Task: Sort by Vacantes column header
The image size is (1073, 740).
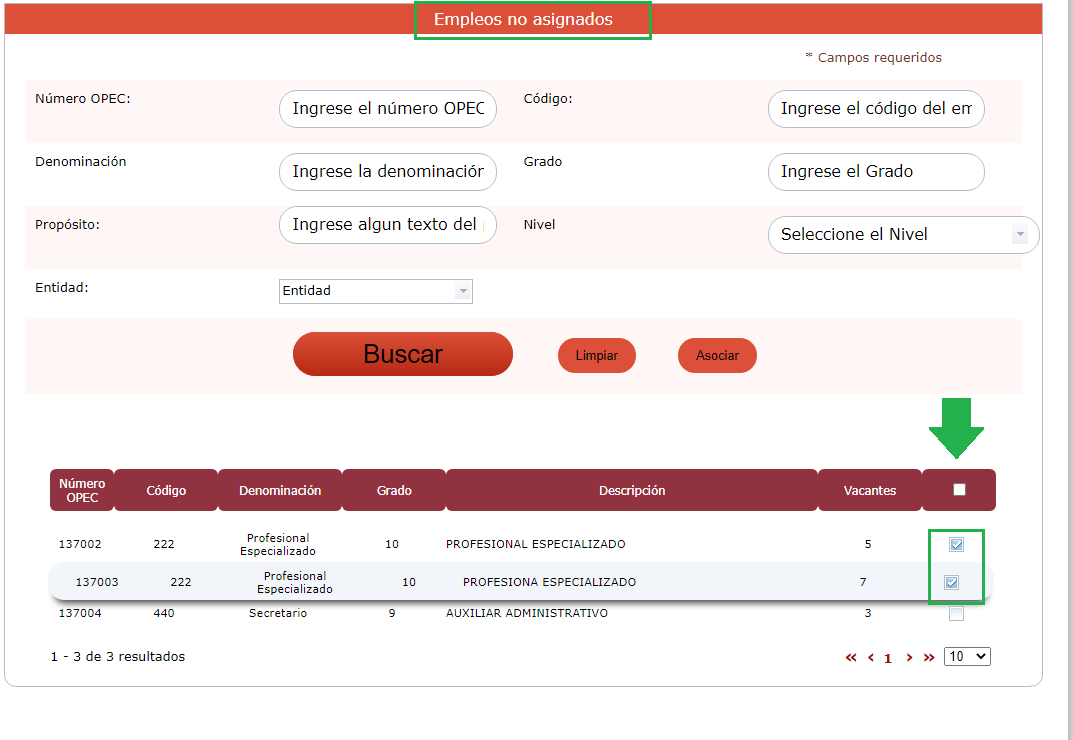Action: click(869, 490)
